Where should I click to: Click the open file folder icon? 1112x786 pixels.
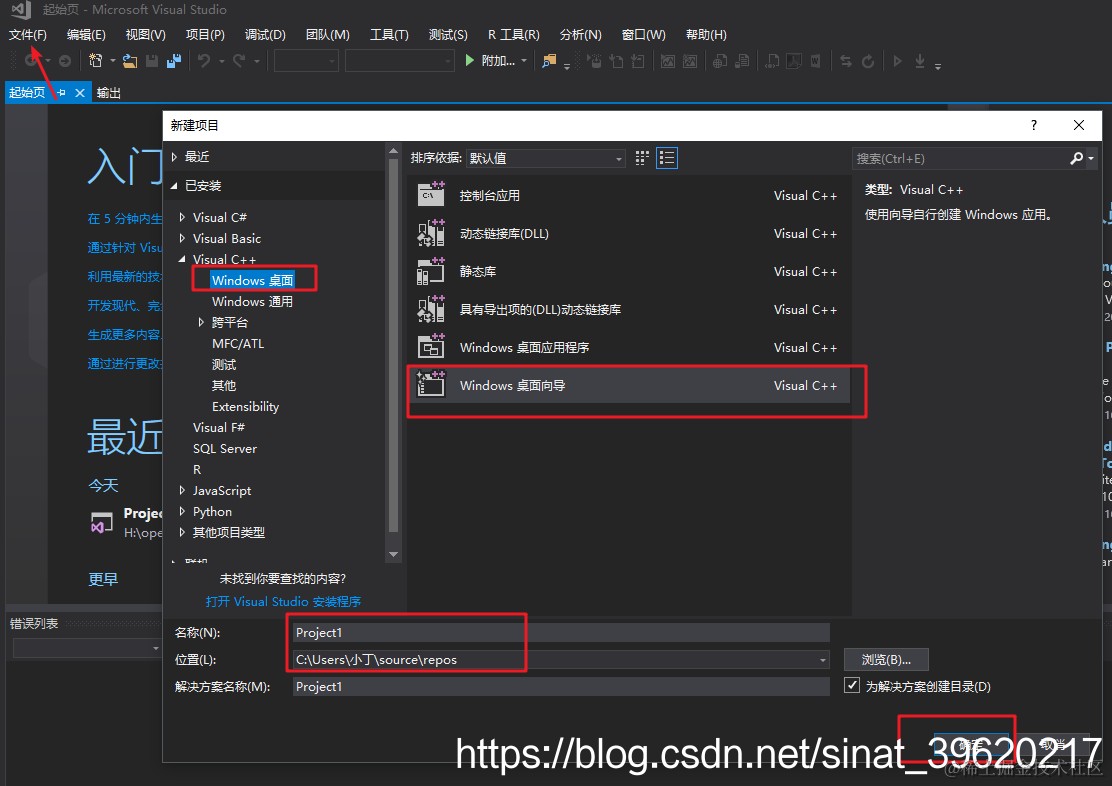click(x=130, y=61)
